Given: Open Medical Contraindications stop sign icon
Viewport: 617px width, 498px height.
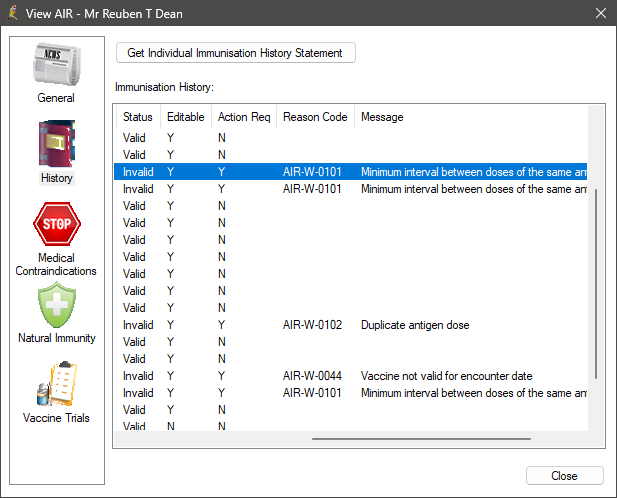Looking at the screenshot, I should tap(56, 224).
